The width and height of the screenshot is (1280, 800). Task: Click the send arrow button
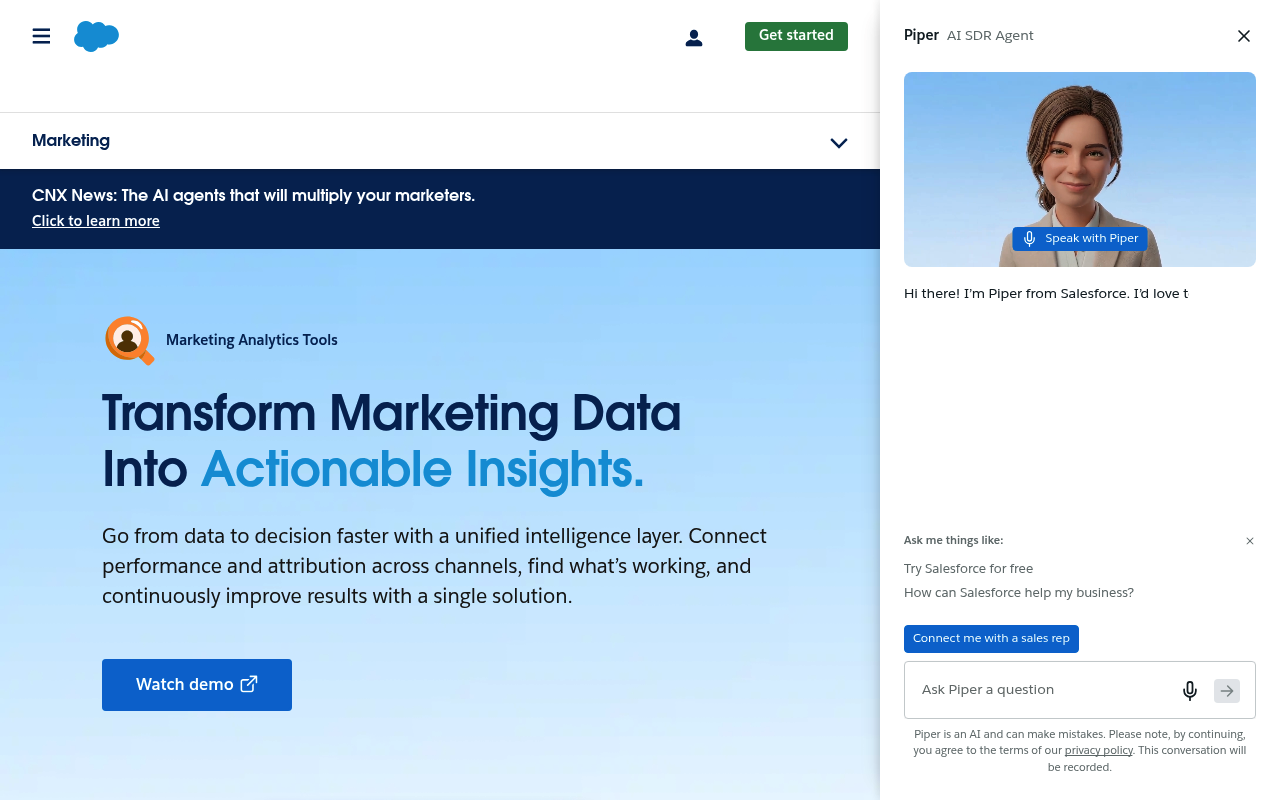[1227, 690]
